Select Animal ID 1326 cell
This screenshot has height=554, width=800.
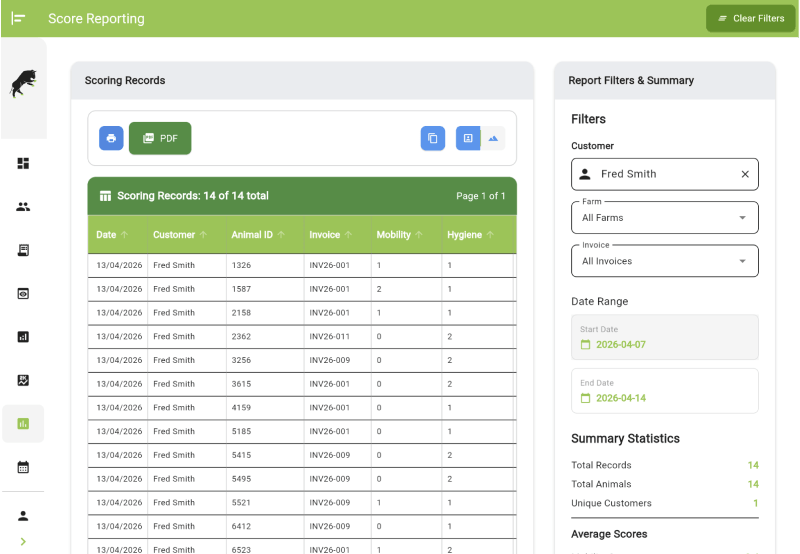coord(265,265)
